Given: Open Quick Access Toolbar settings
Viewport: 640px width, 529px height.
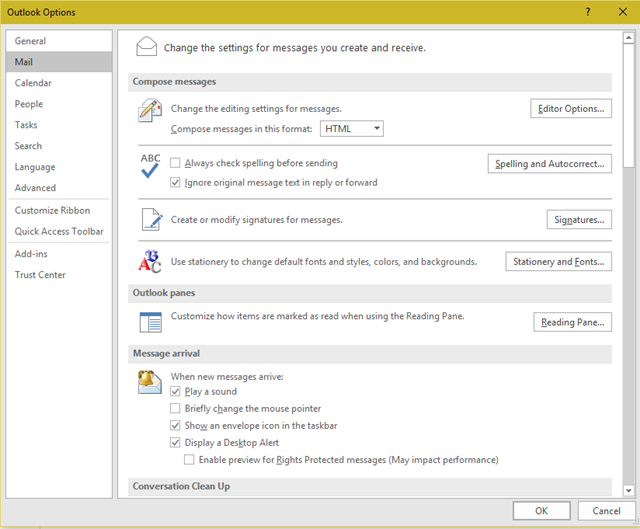Looking at the screenshot, I should (x=59, y=231).
